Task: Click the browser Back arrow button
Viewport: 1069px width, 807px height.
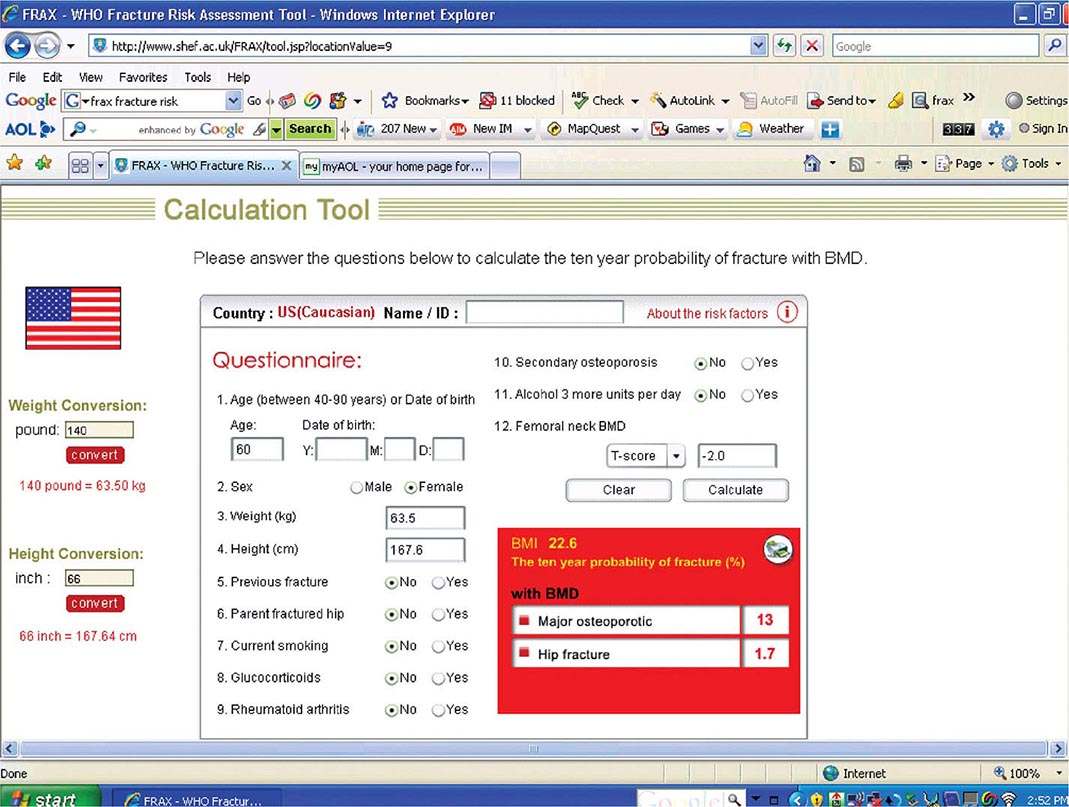Action: click(19, 46)
